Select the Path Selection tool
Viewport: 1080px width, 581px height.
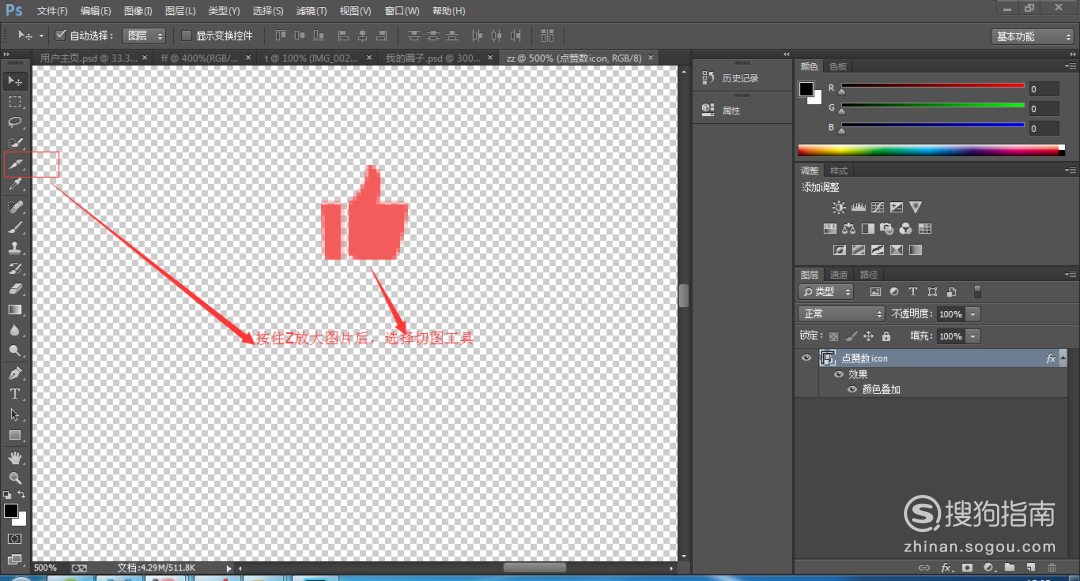tap(15, 414)
